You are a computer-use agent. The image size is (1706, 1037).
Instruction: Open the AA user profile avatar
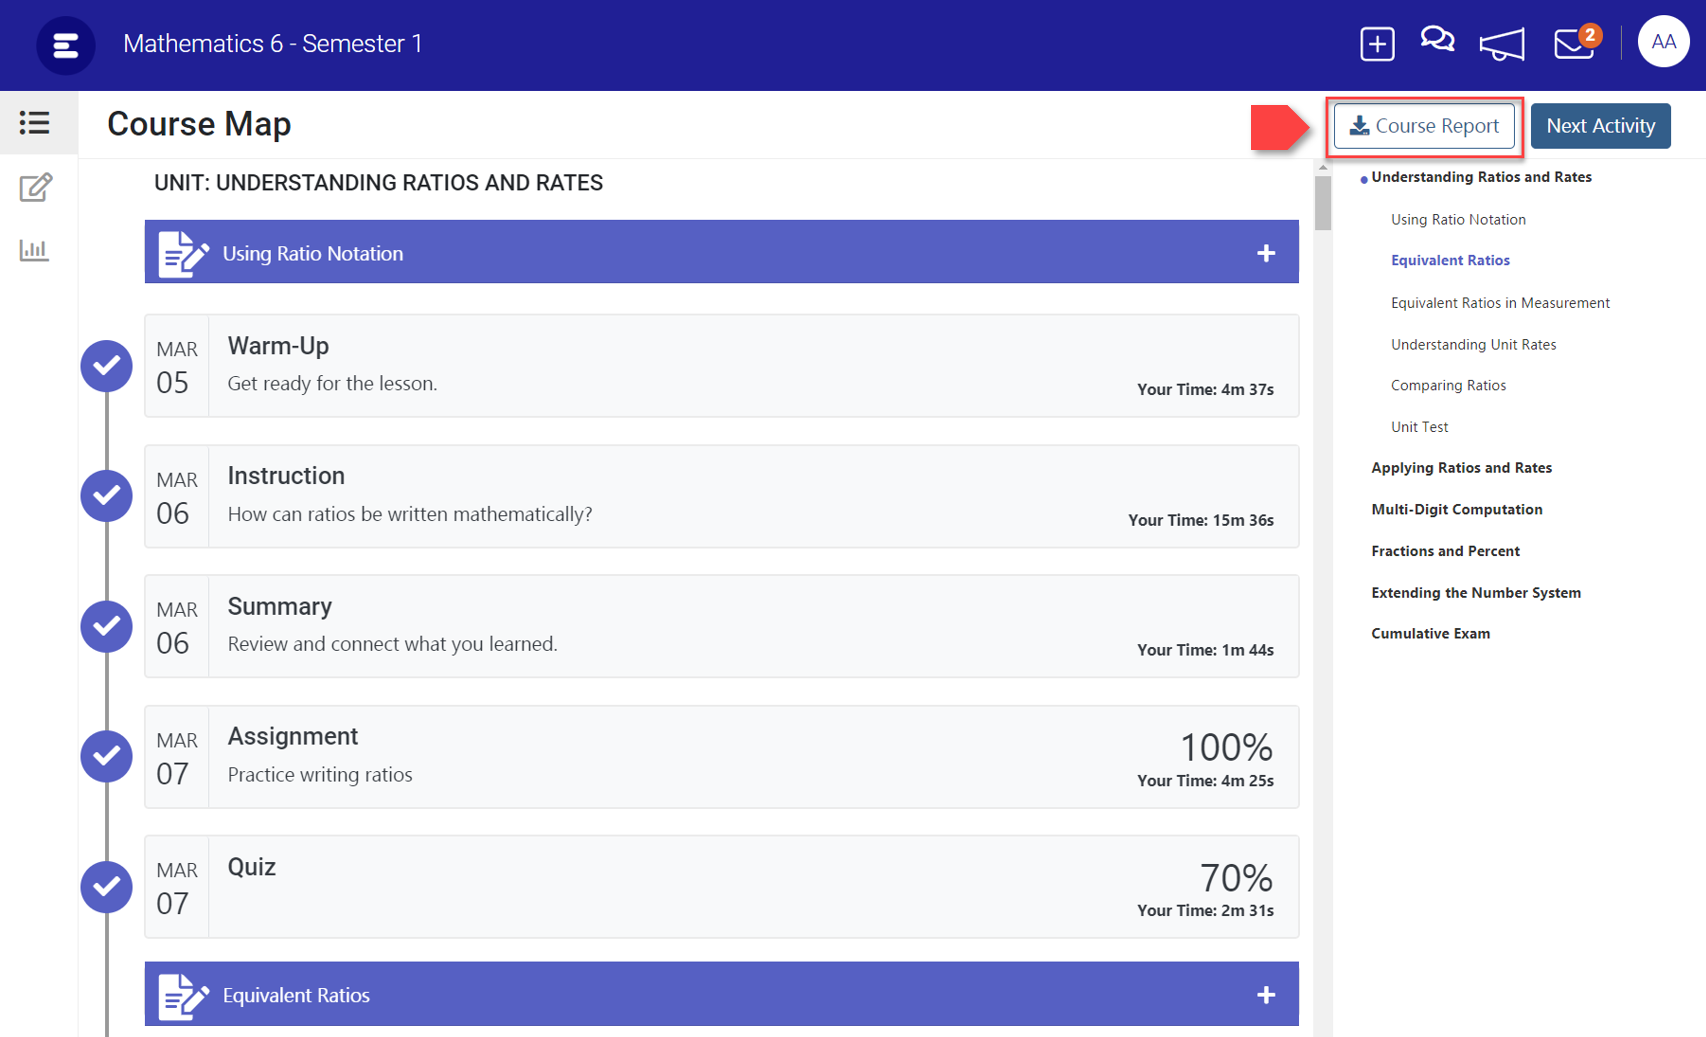coord(1663,42)
